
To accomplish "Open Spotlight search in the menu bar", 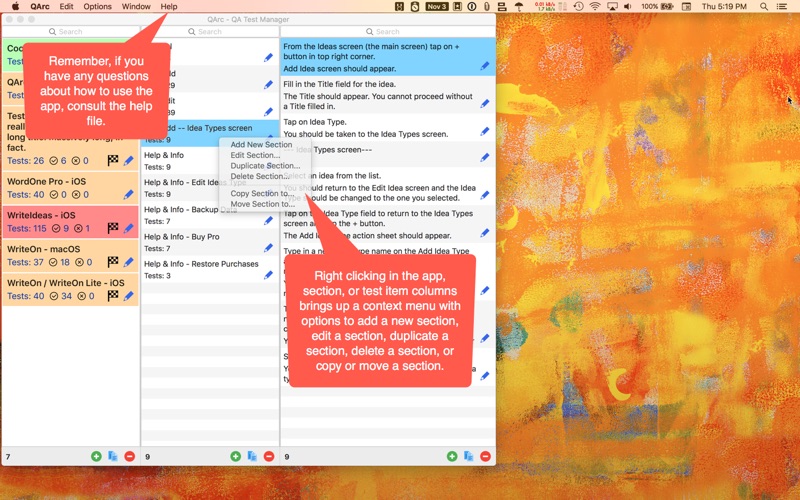I will pyautogui.click(x=764, y=7).
